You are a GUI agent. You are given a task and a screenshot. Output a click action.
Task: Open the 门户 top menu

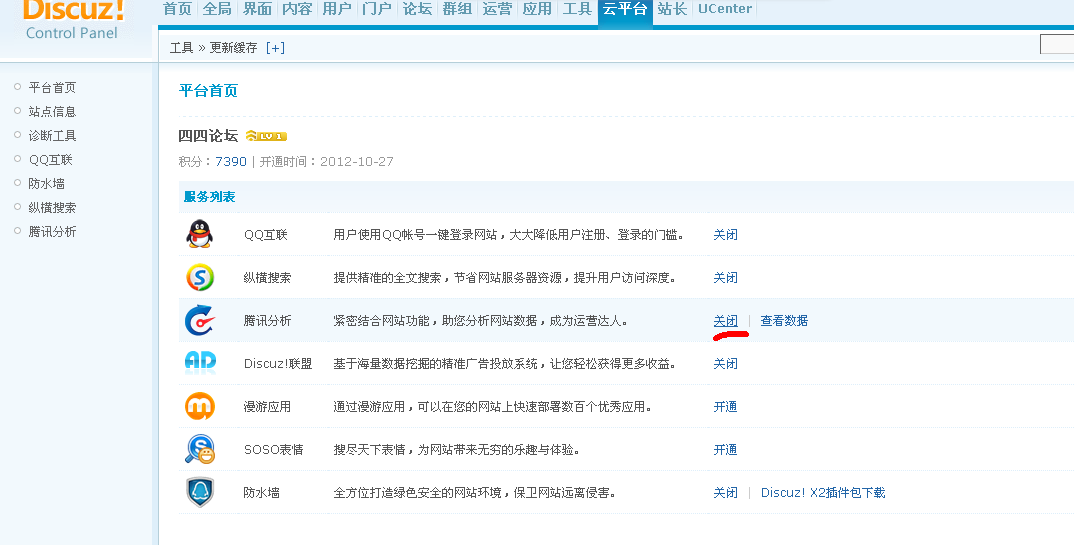click(377, 9)
